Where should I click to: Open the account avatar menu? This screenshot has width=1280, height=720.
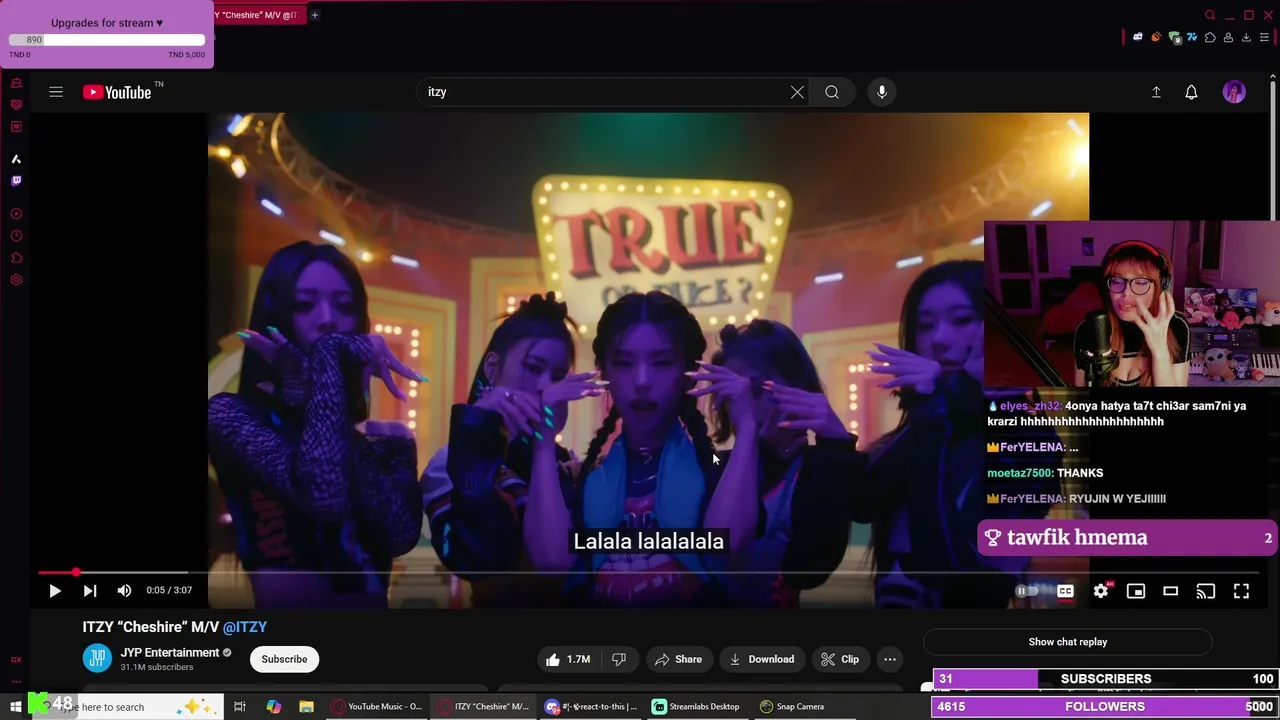tap(1234, 92)
